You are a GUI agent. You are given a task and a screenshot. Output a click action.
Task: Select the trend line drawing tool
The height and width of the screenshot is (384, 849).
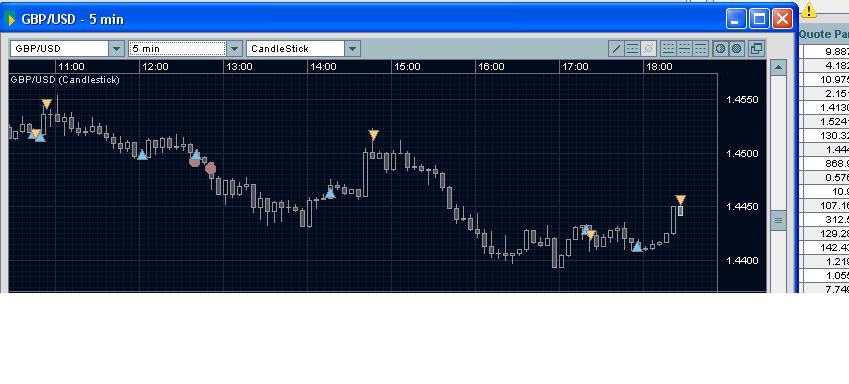pyautogui.click(x=616, y=49)
